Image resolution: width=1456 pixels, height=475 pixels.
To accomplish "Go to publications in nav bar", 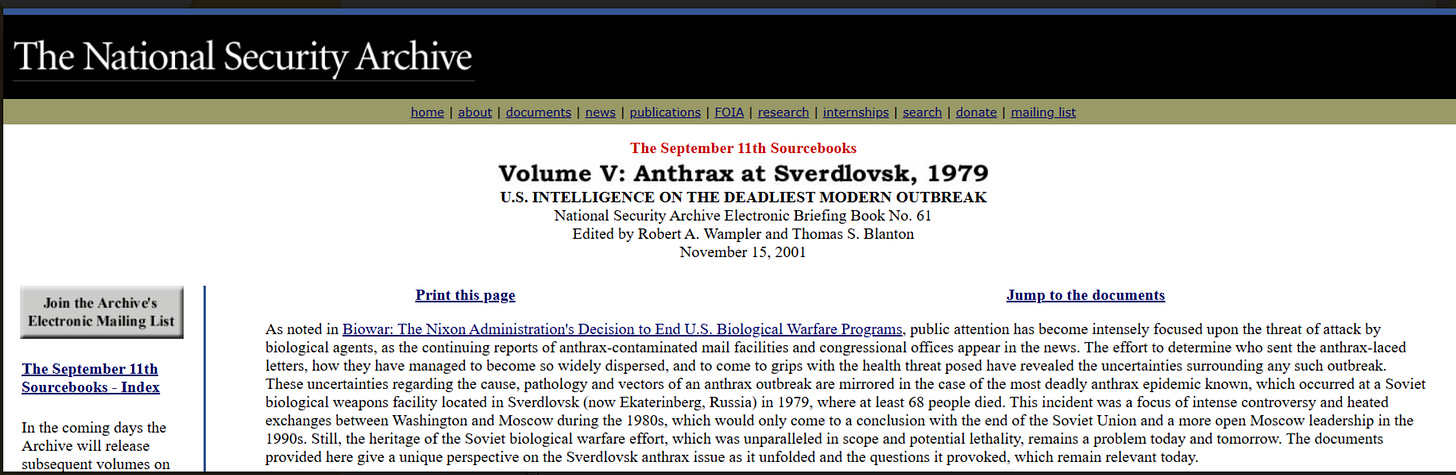I will (665, 112).
